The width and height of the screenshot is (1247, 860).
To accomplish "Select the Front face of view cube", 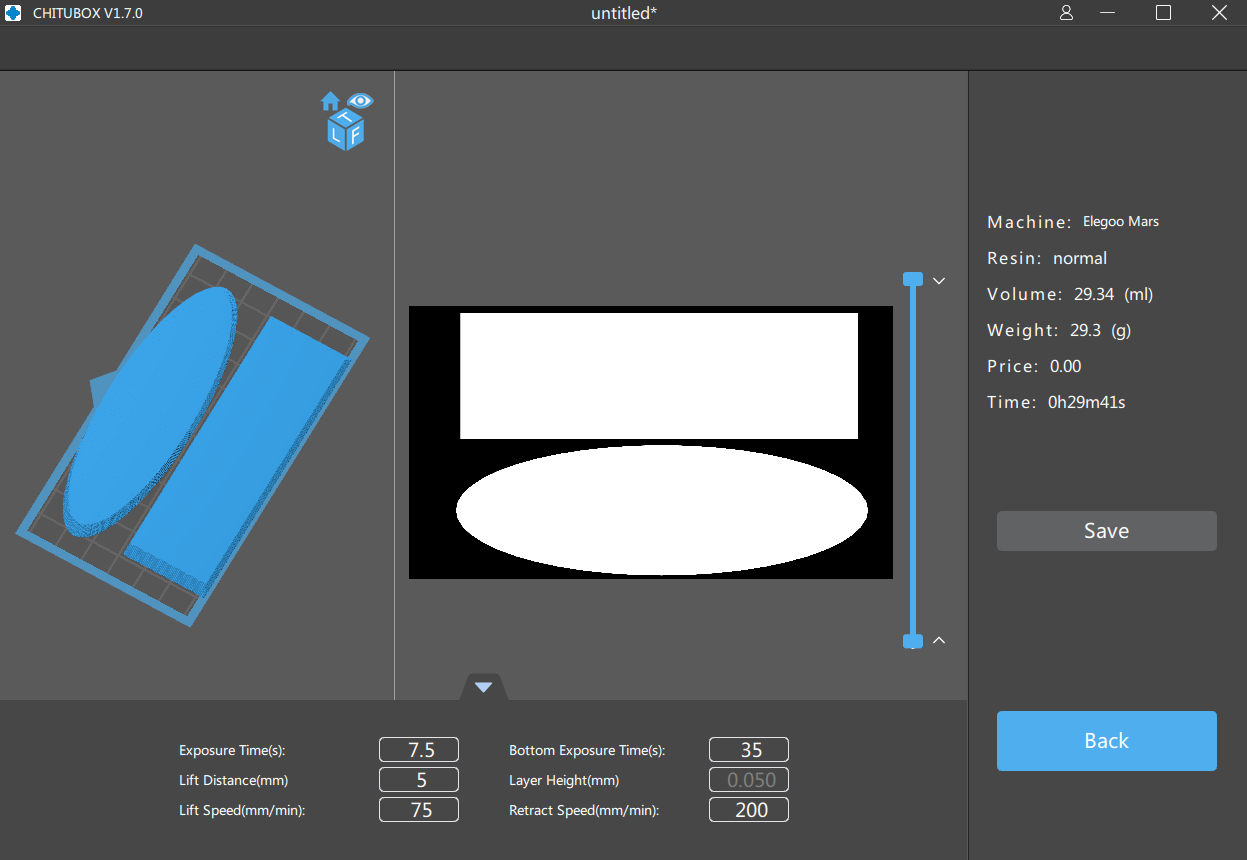I will [354, 136].
